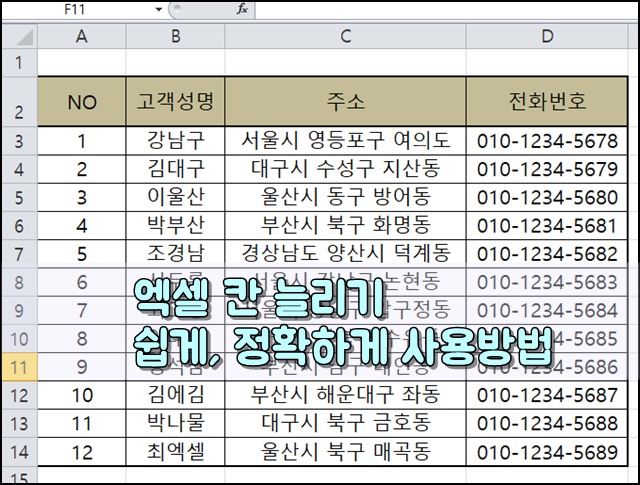Select the cell with name 박부산
The image size is (640, 485).
(x=176, y=226)
